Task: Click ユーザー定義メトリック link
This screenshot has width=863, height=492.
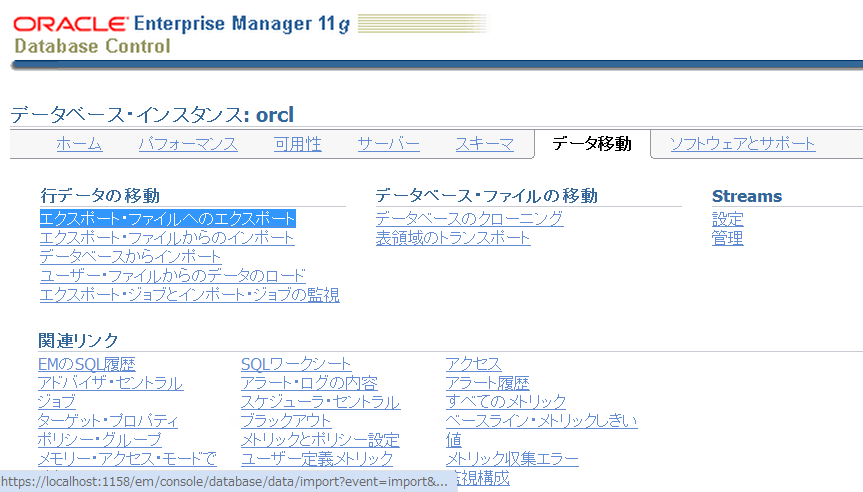Action: [x=317, y=458]
